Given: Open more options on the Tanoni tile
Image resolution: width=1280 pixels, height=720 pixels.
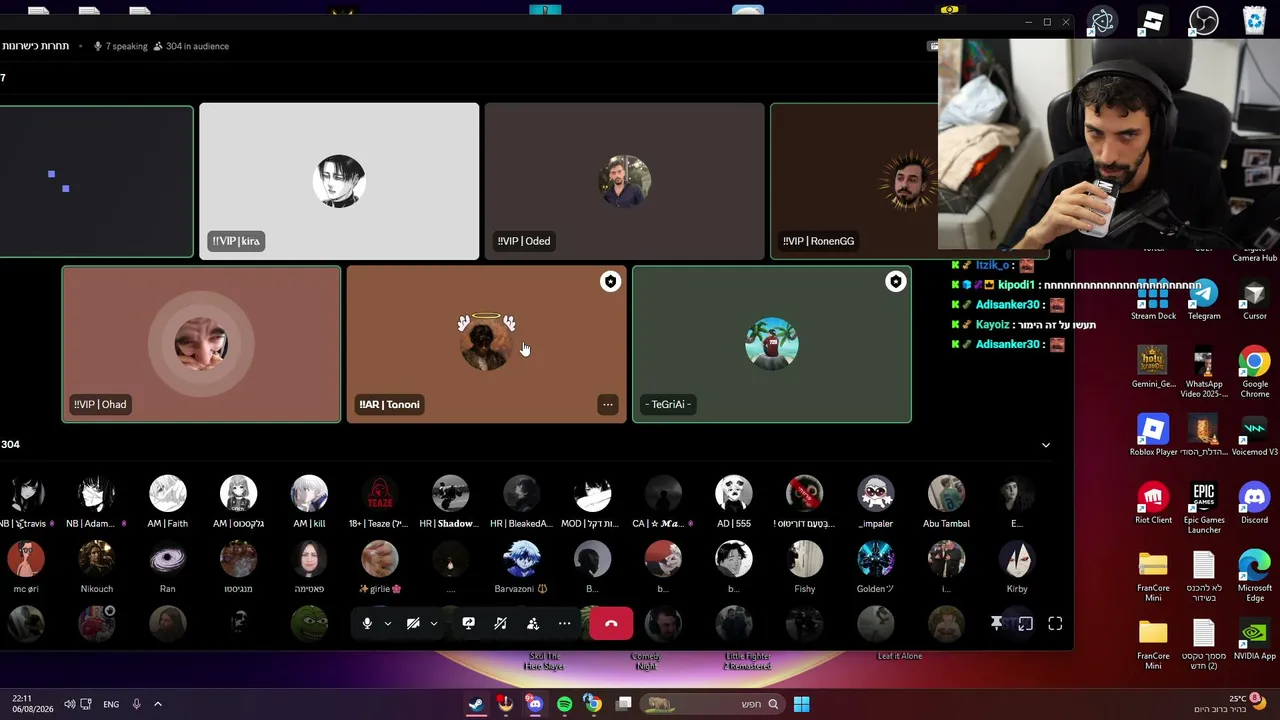Looking at the screenshot, I should point(608,405).
